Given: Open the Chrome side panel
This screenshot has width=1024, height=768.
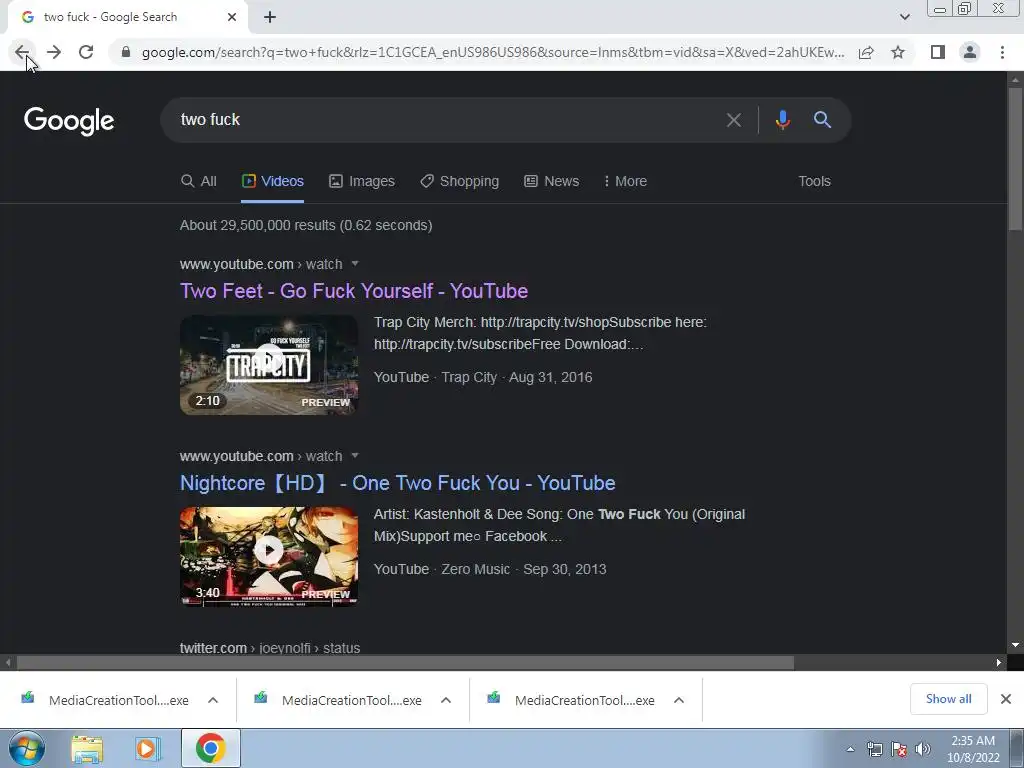Looking at the screenshot, I should point(938,52).
